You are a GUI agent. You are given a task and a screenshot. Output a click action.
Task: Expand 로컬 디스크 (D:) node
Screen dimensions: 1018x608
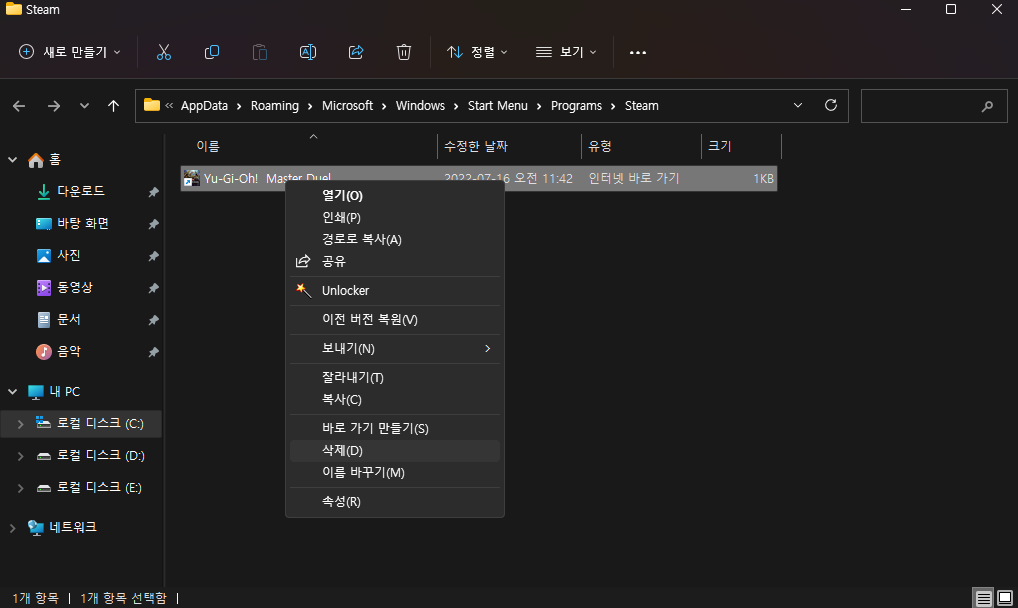[20, 456]
